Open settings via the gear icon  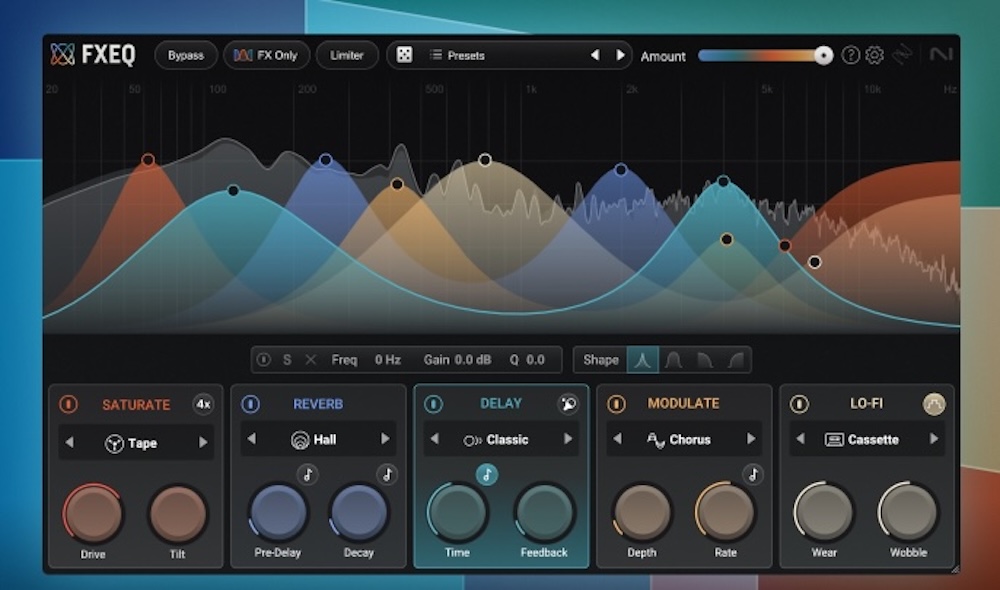click(x=874, y=55)
